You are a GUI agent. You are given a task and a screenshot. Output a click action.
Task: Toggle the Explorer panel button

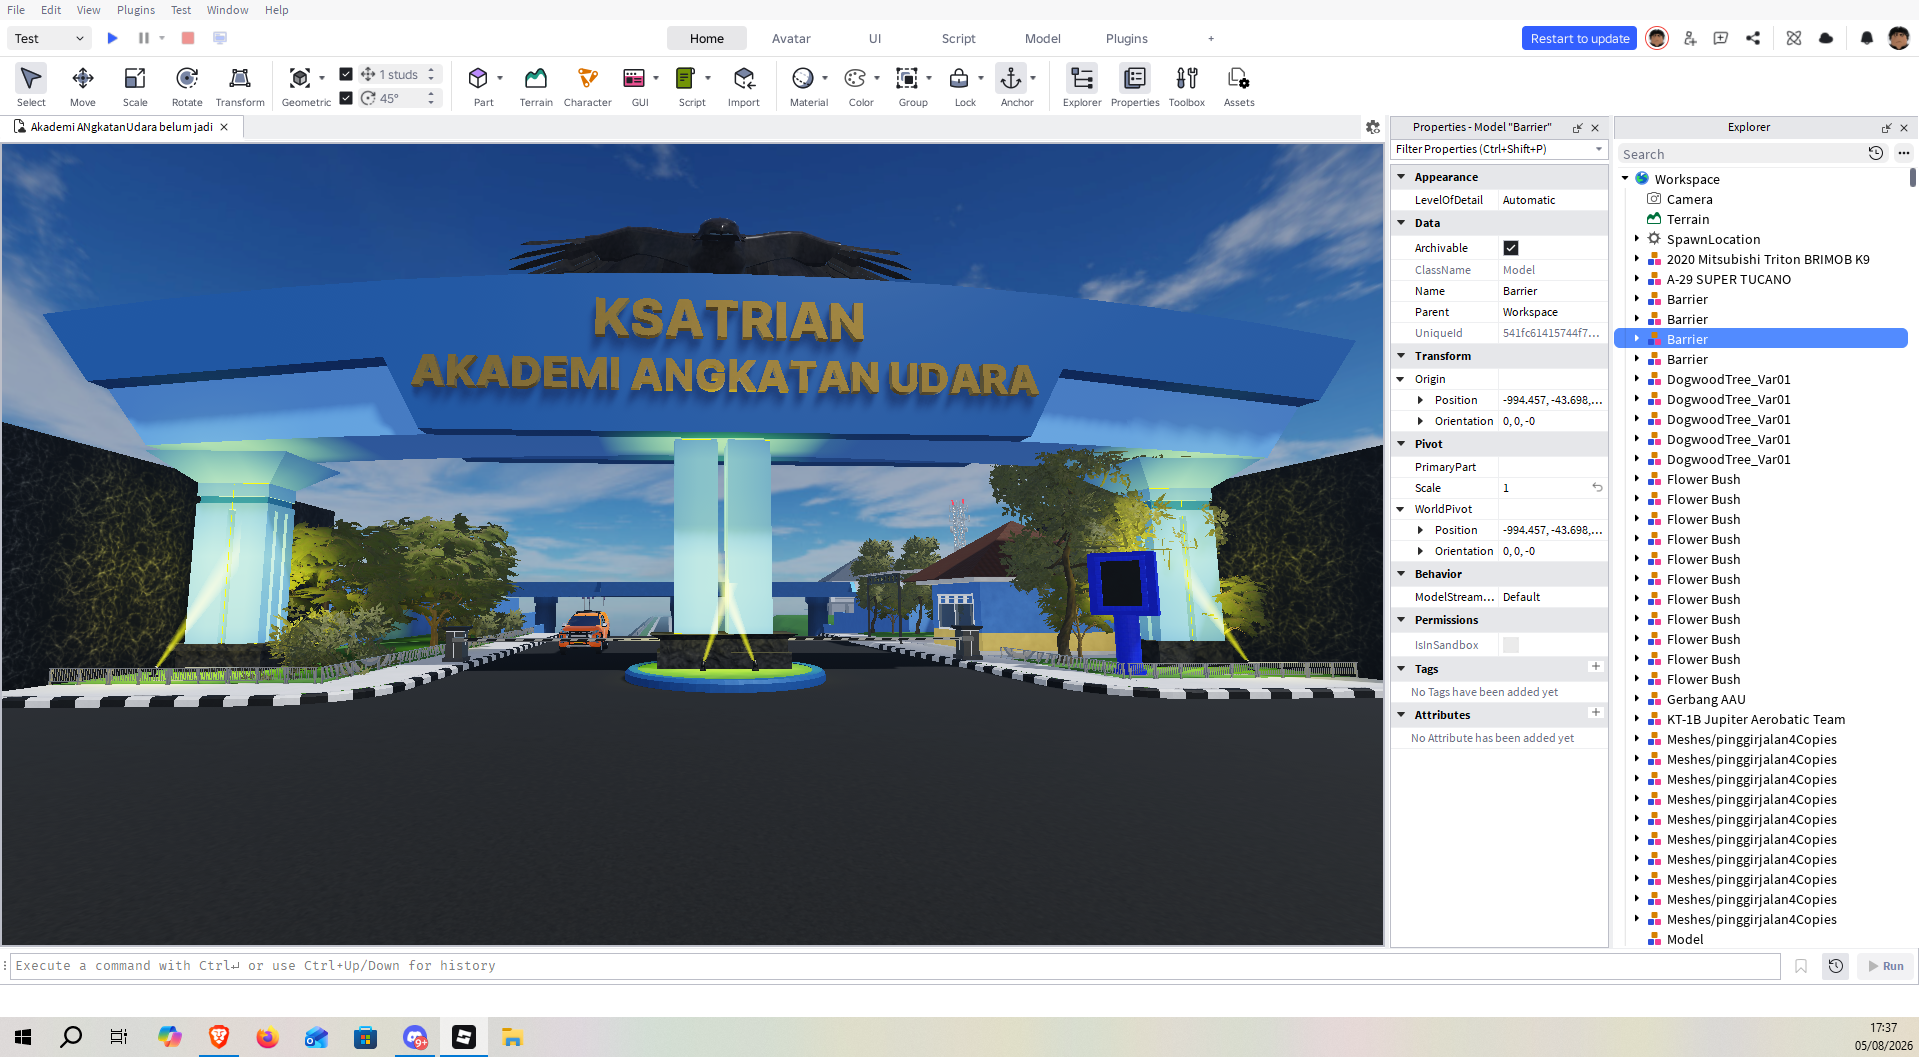coord(1082,86)
